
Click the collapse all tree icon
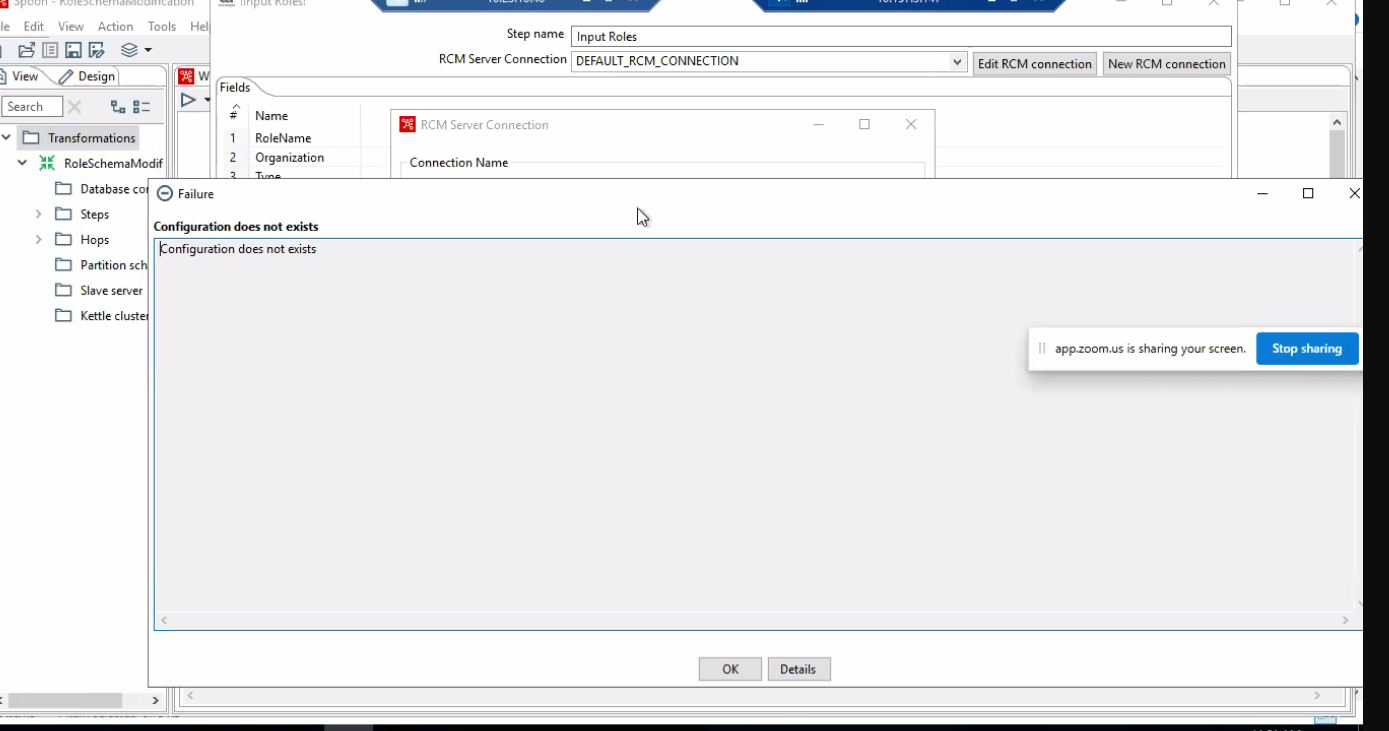[142, 107]
